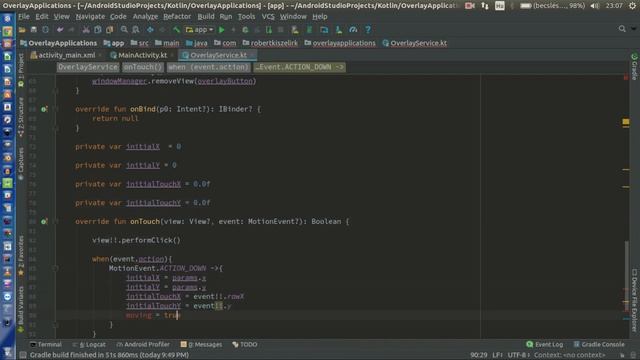The height and width of the screenshot is (360, 640).
Task: Toggle the Project tool window
Action: [21, 70]
